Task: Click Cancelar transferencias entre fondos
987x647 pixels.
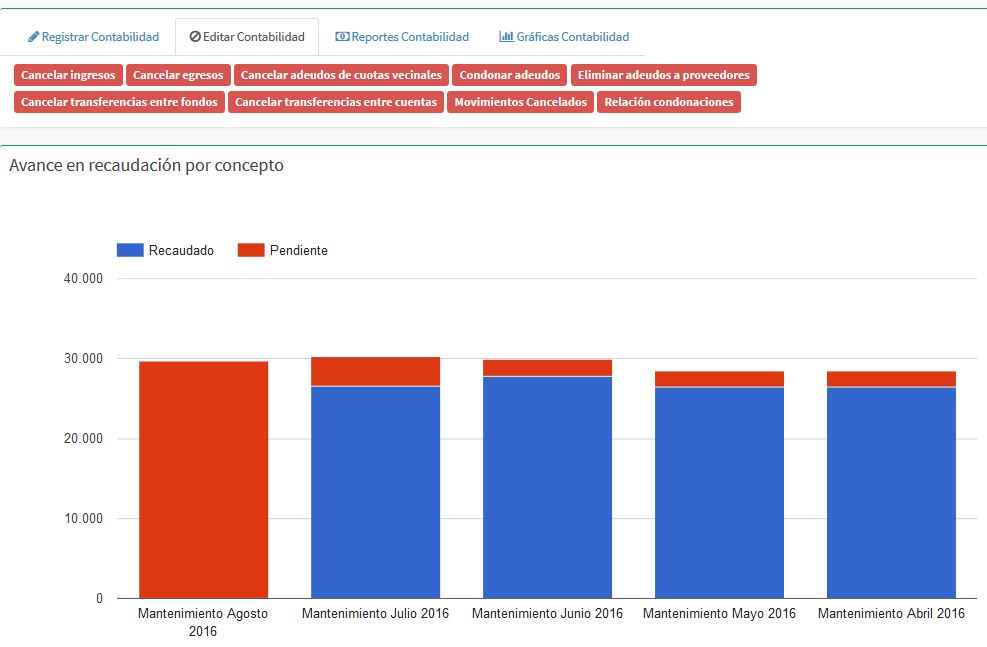Action: [x=119, y=102]
